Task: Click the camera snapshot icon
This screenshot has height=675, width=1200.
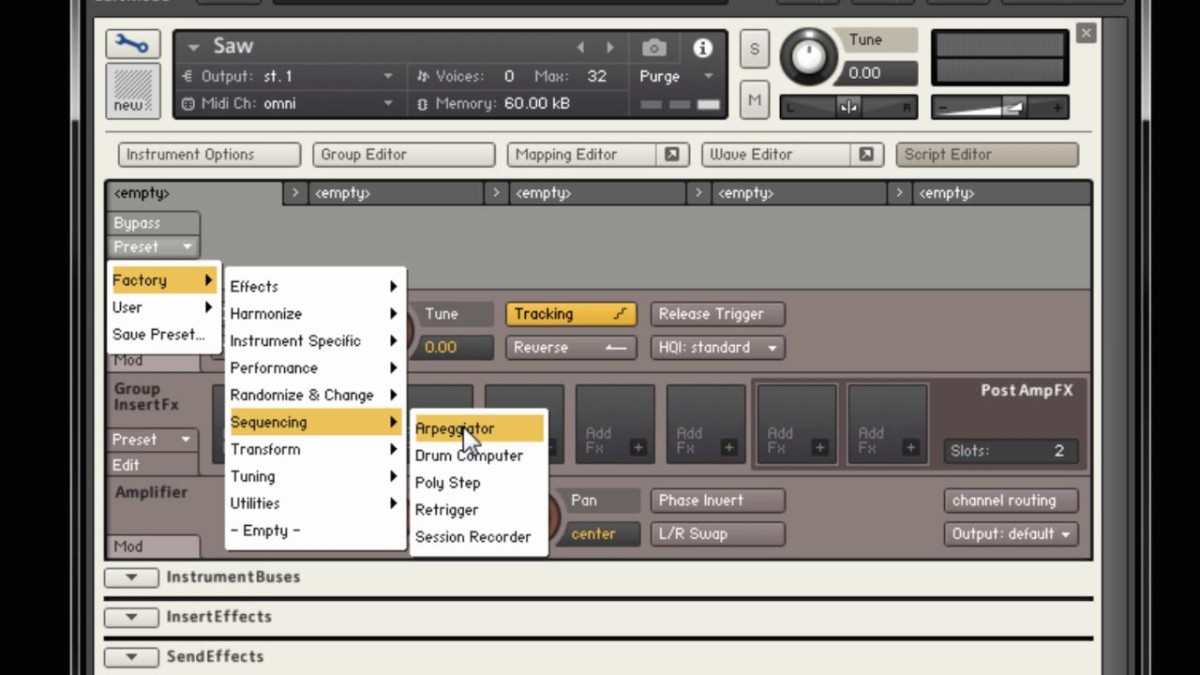Action: (654, 47)
